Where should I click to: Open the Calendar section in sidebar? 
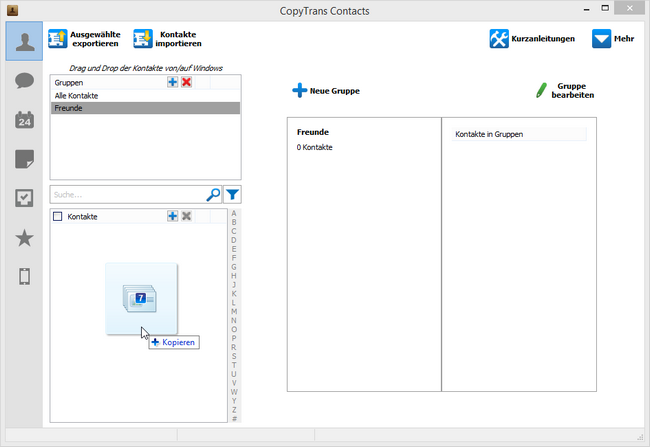24,120
